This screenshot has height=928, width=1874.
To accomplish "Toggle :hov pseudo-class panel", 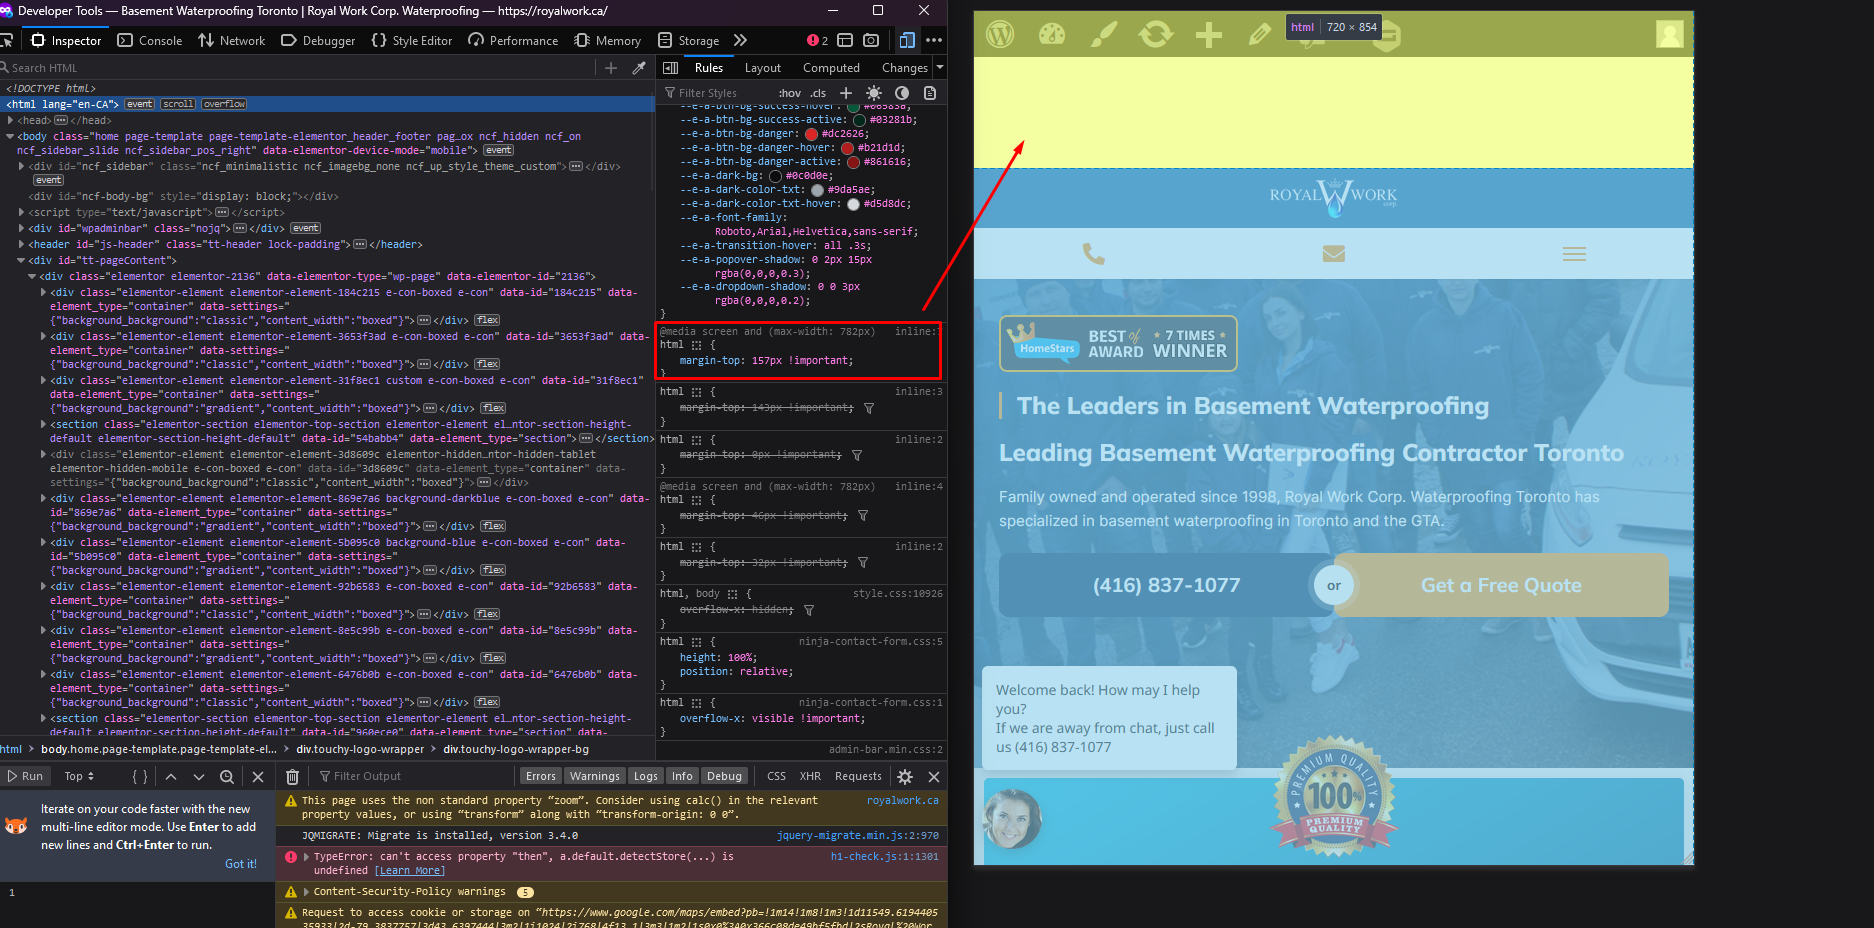I will [790, 93].
